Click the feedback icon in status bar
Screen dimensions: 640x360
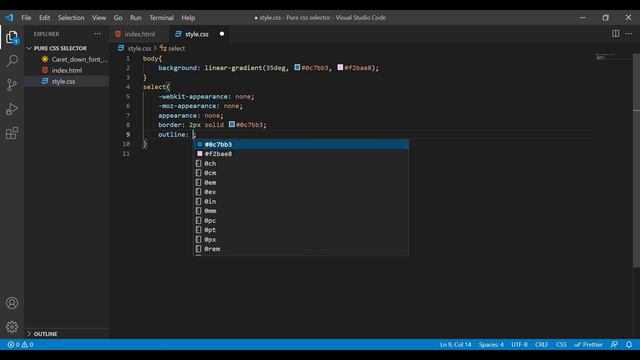pos(614,344)
